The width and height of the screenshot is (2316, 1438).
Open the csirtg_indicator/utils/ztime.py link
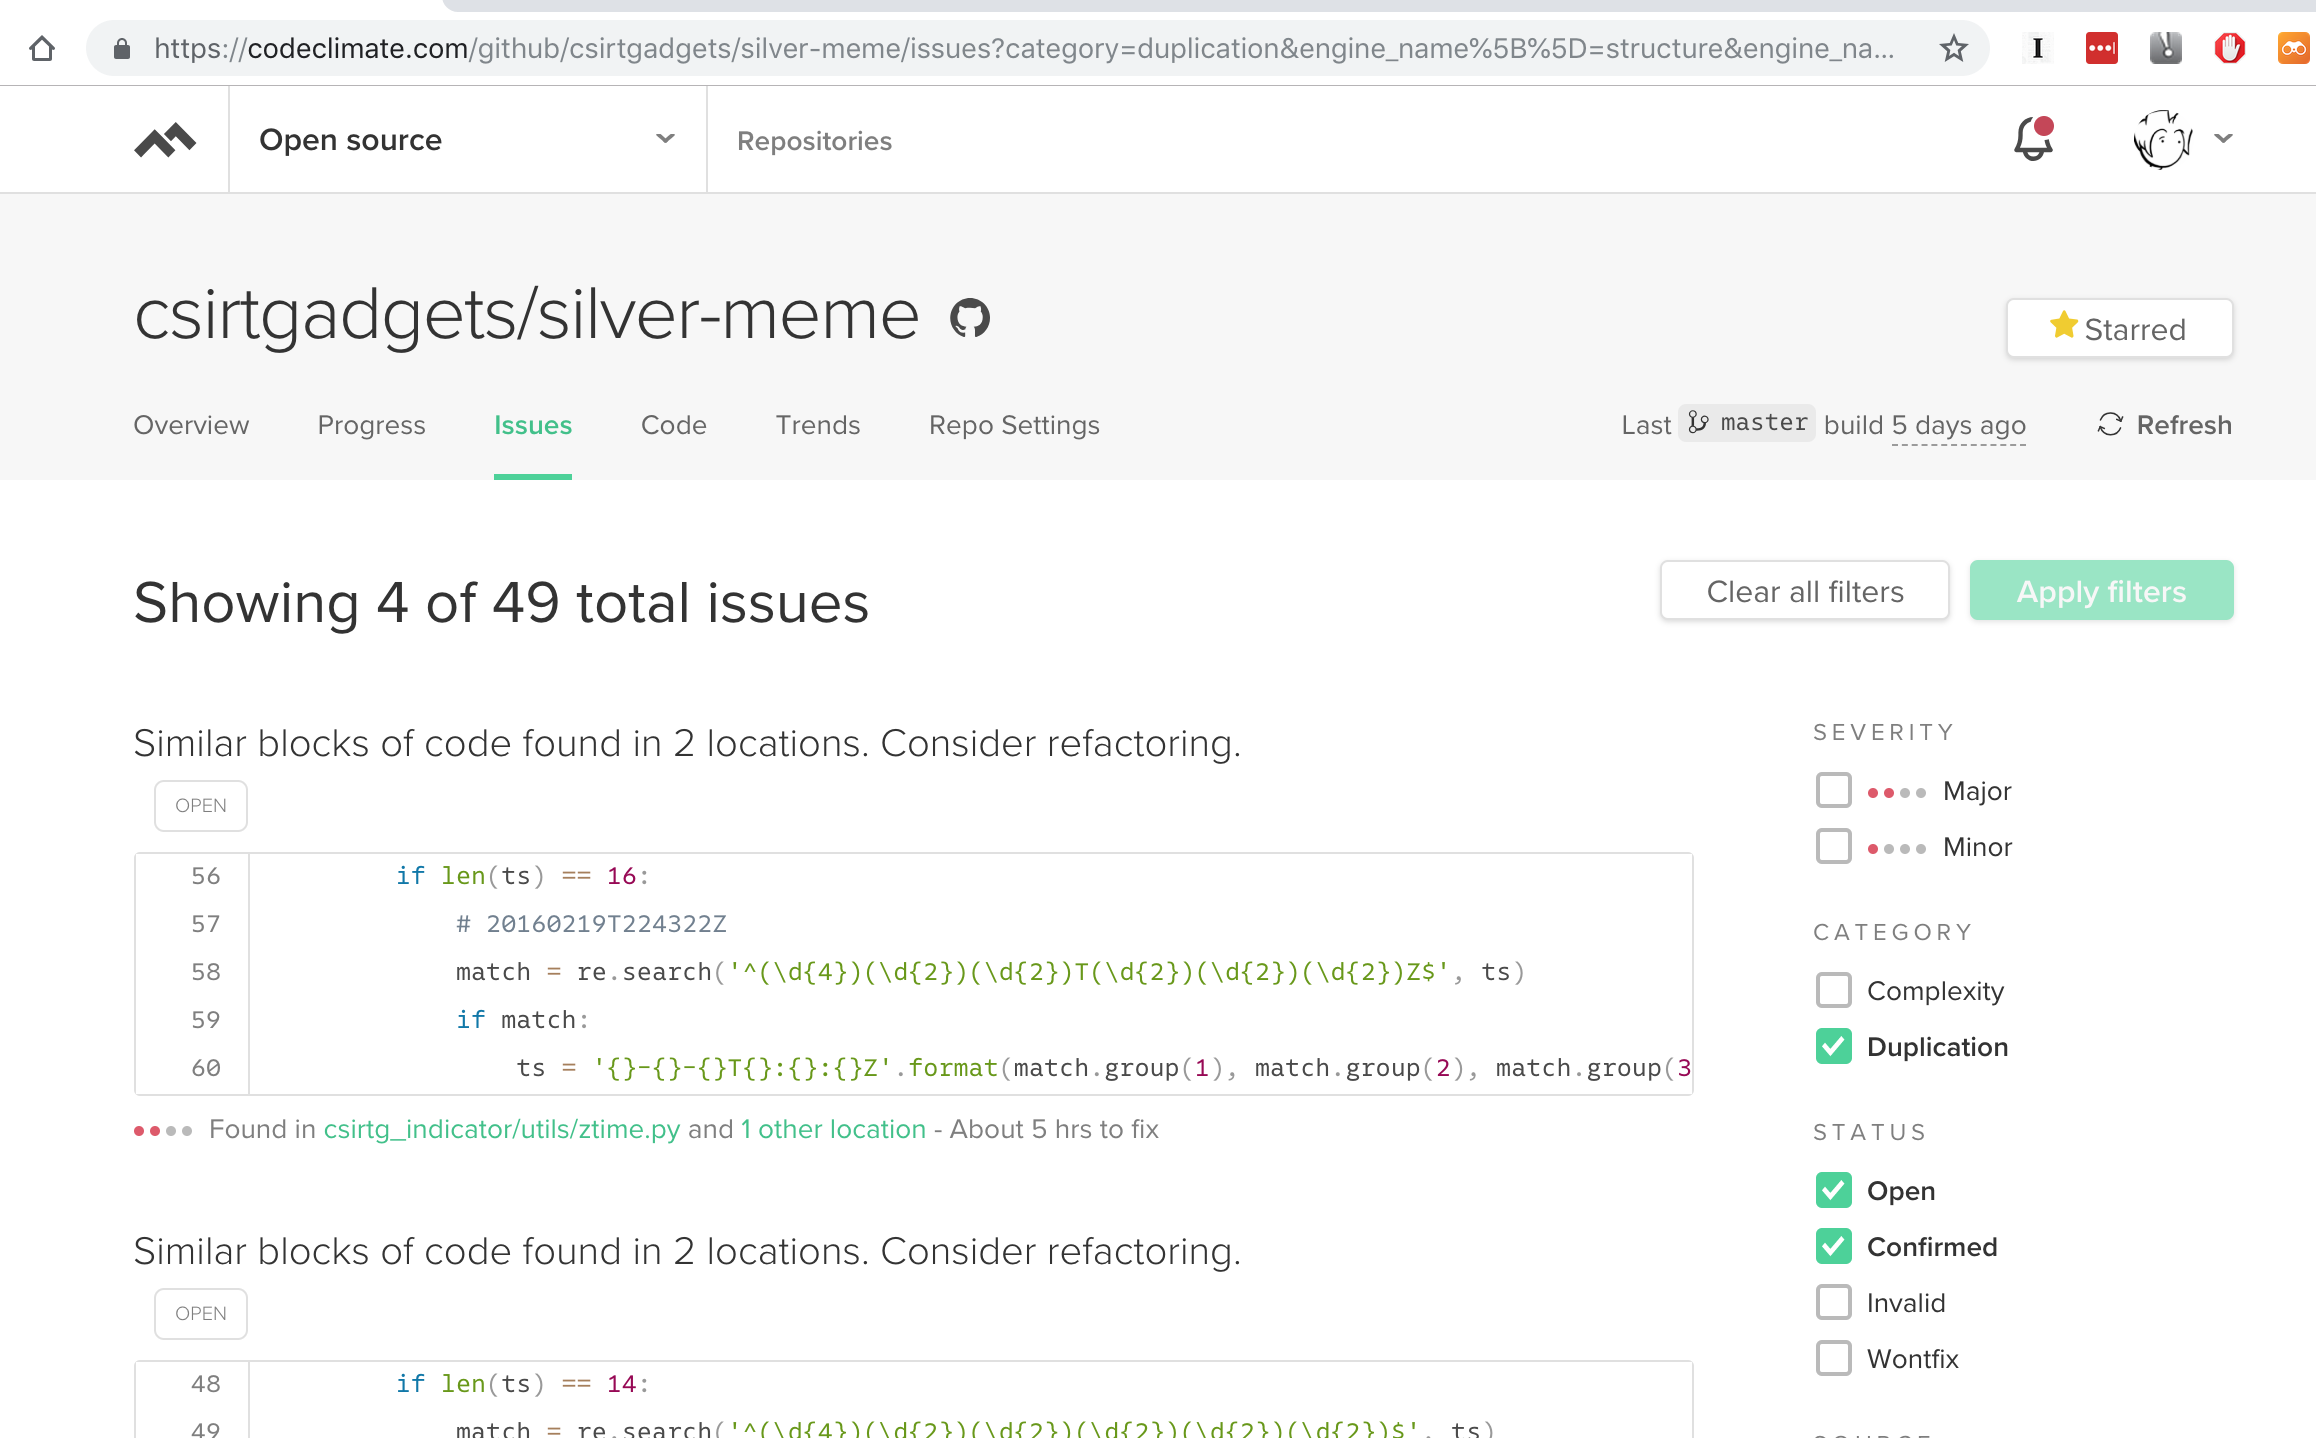click(x=501, y=1129)
